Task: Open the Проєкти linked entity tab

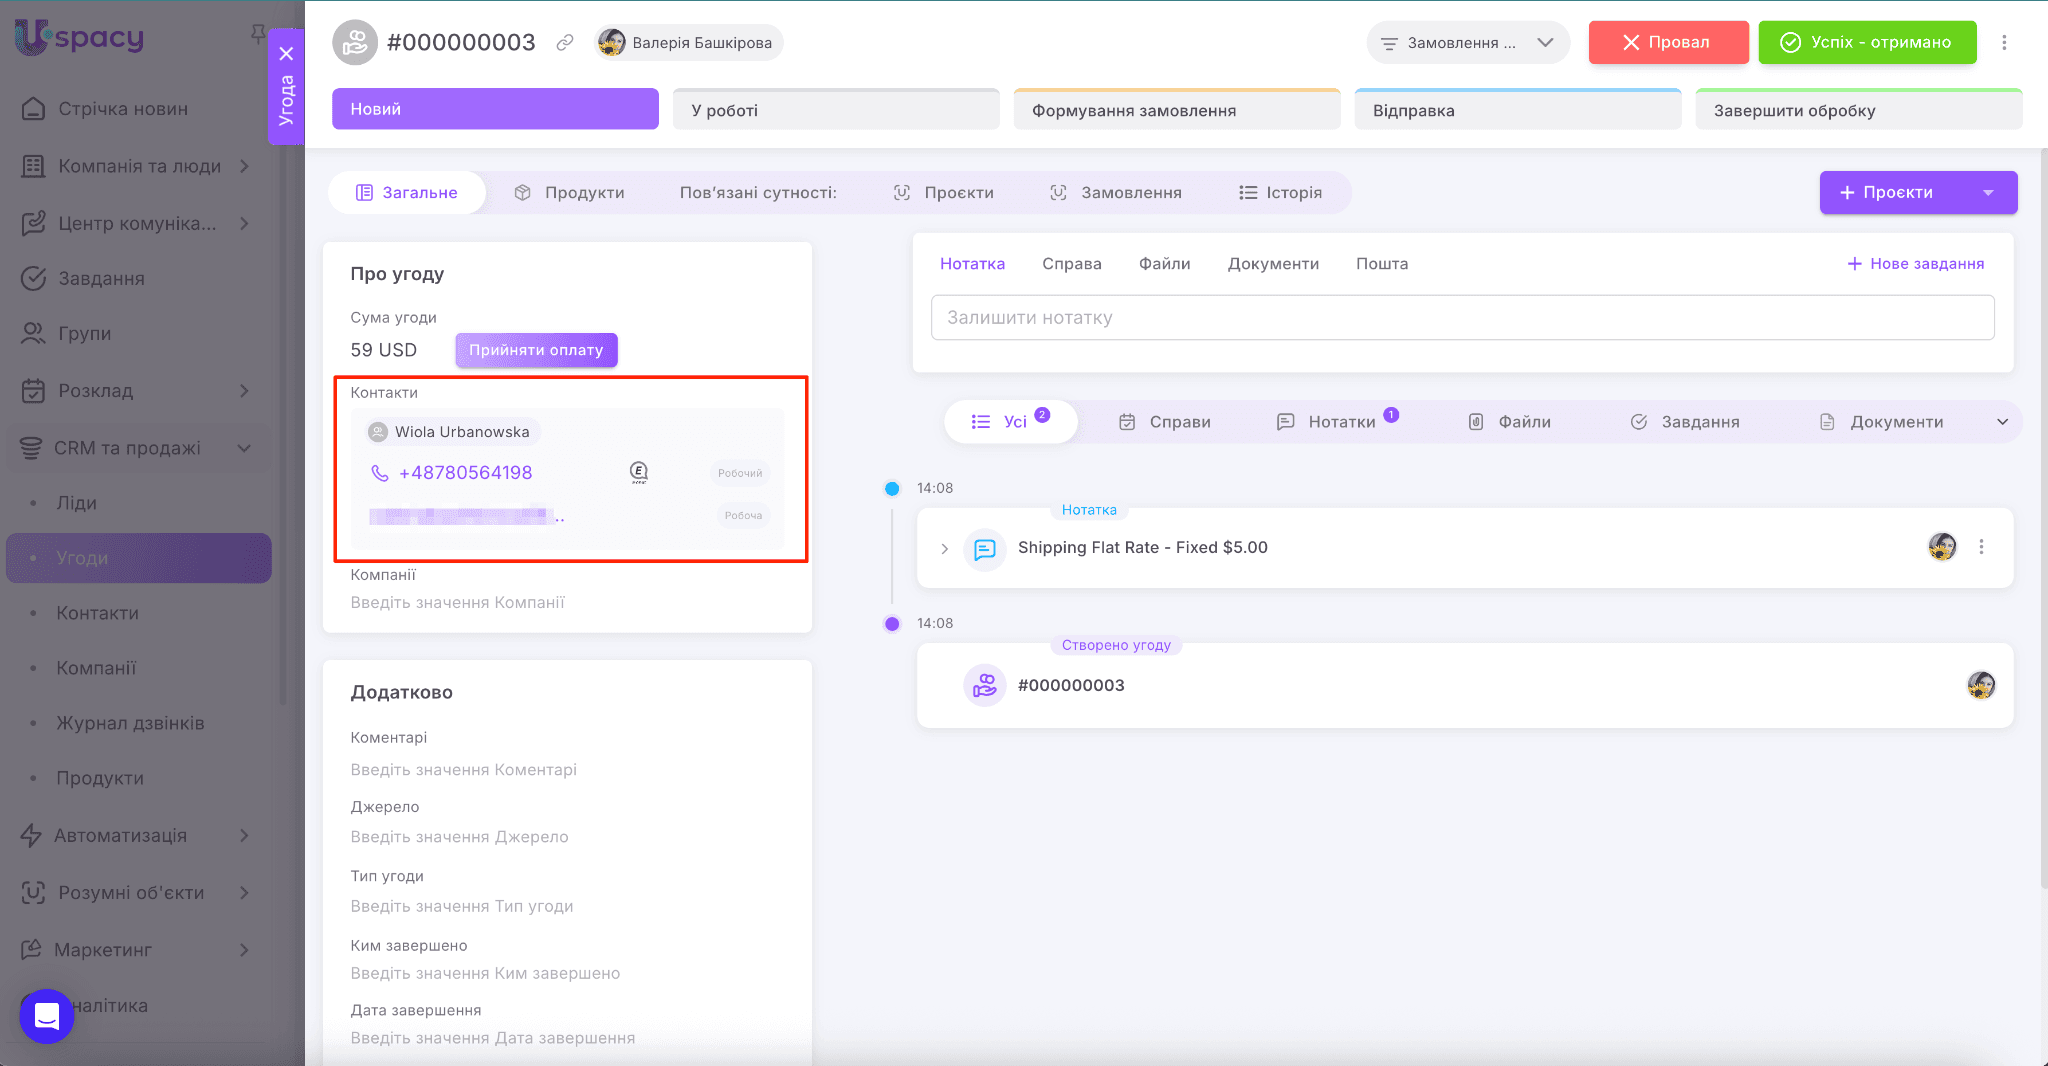Action: point(943,192)
